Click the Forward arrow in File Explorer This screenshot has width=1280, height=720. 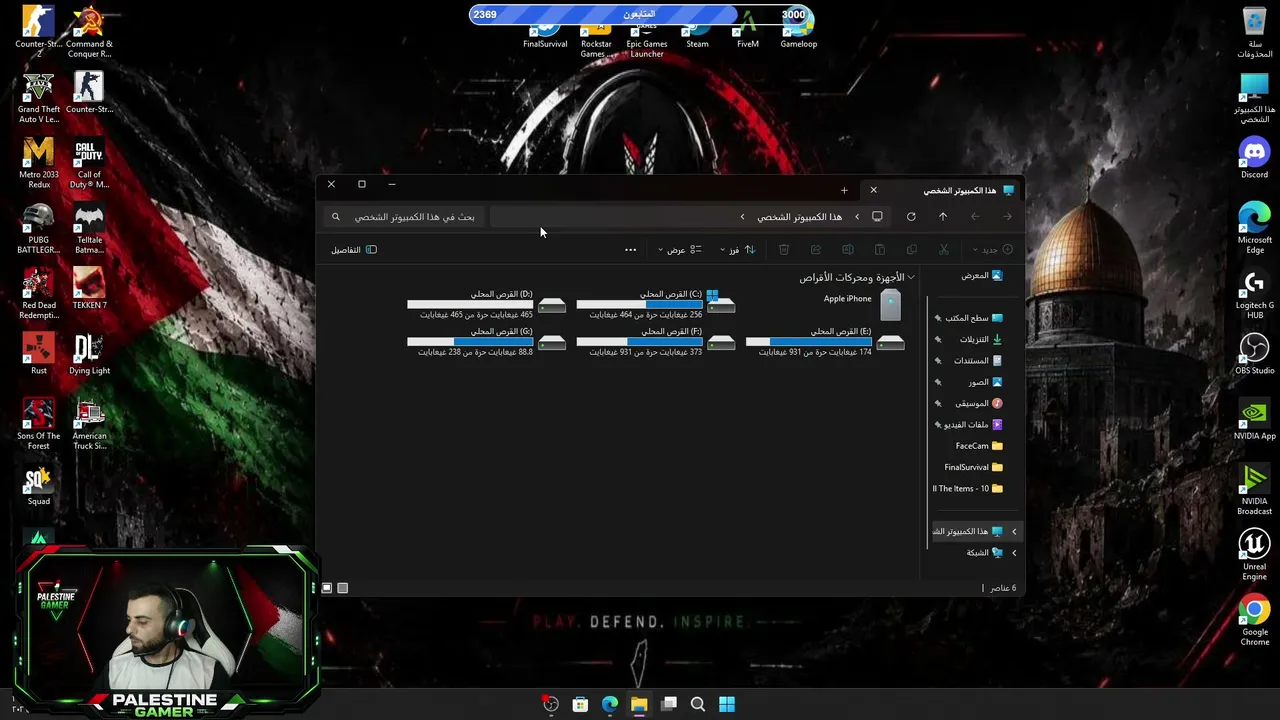[975, 217]
